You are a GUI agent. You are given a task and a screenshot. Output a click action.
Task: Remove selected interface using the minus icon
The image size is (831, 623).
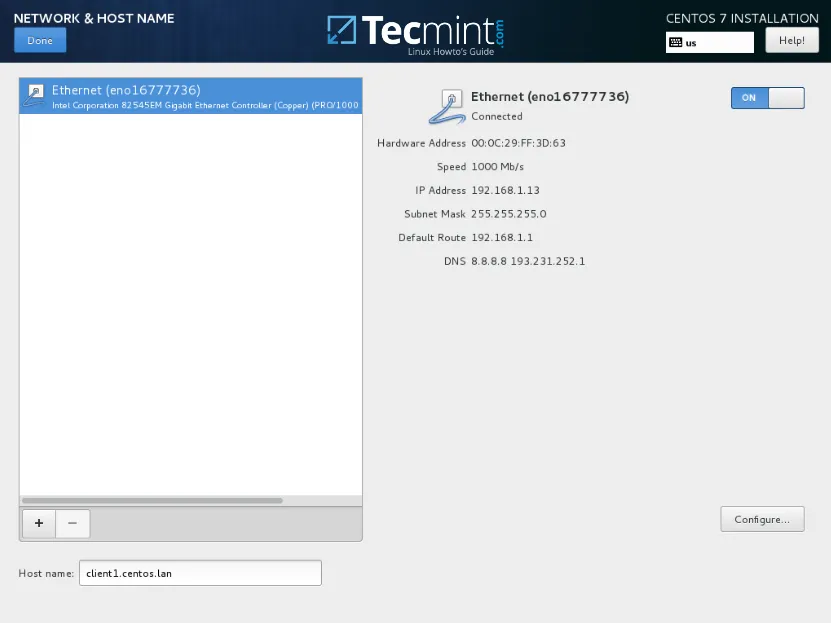[72, 523]
